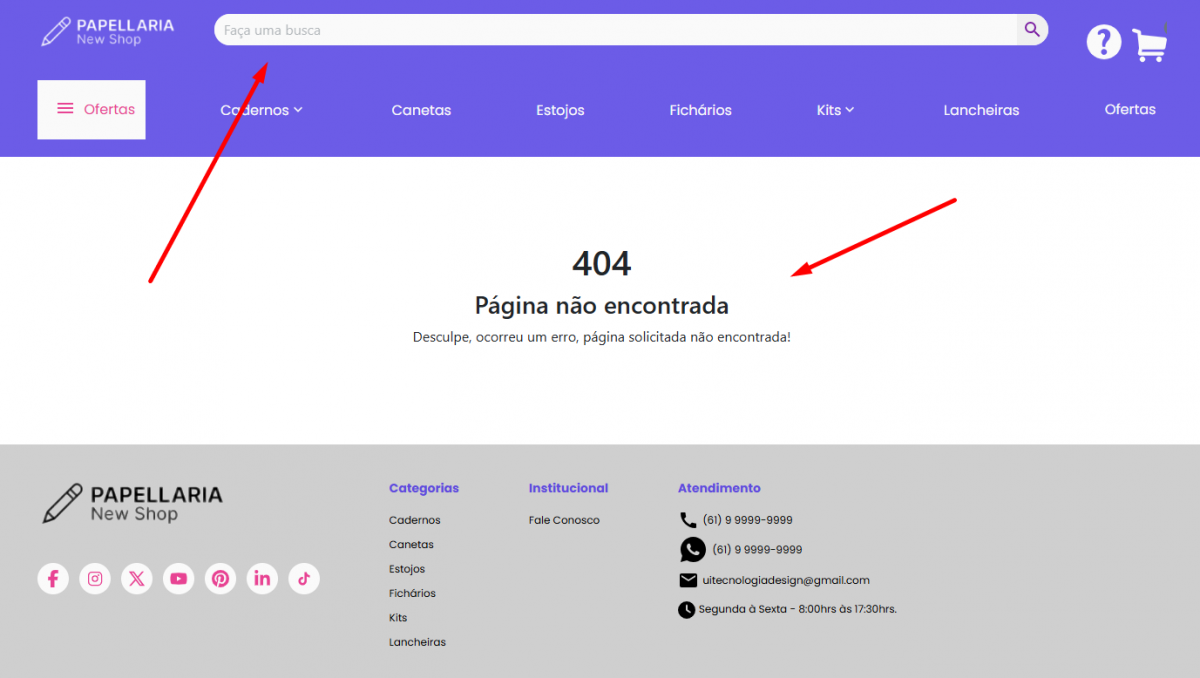The height and width of the screenshot is (678, 1200).
Task: Open the Instagram social icon
Action: (95, 578)
